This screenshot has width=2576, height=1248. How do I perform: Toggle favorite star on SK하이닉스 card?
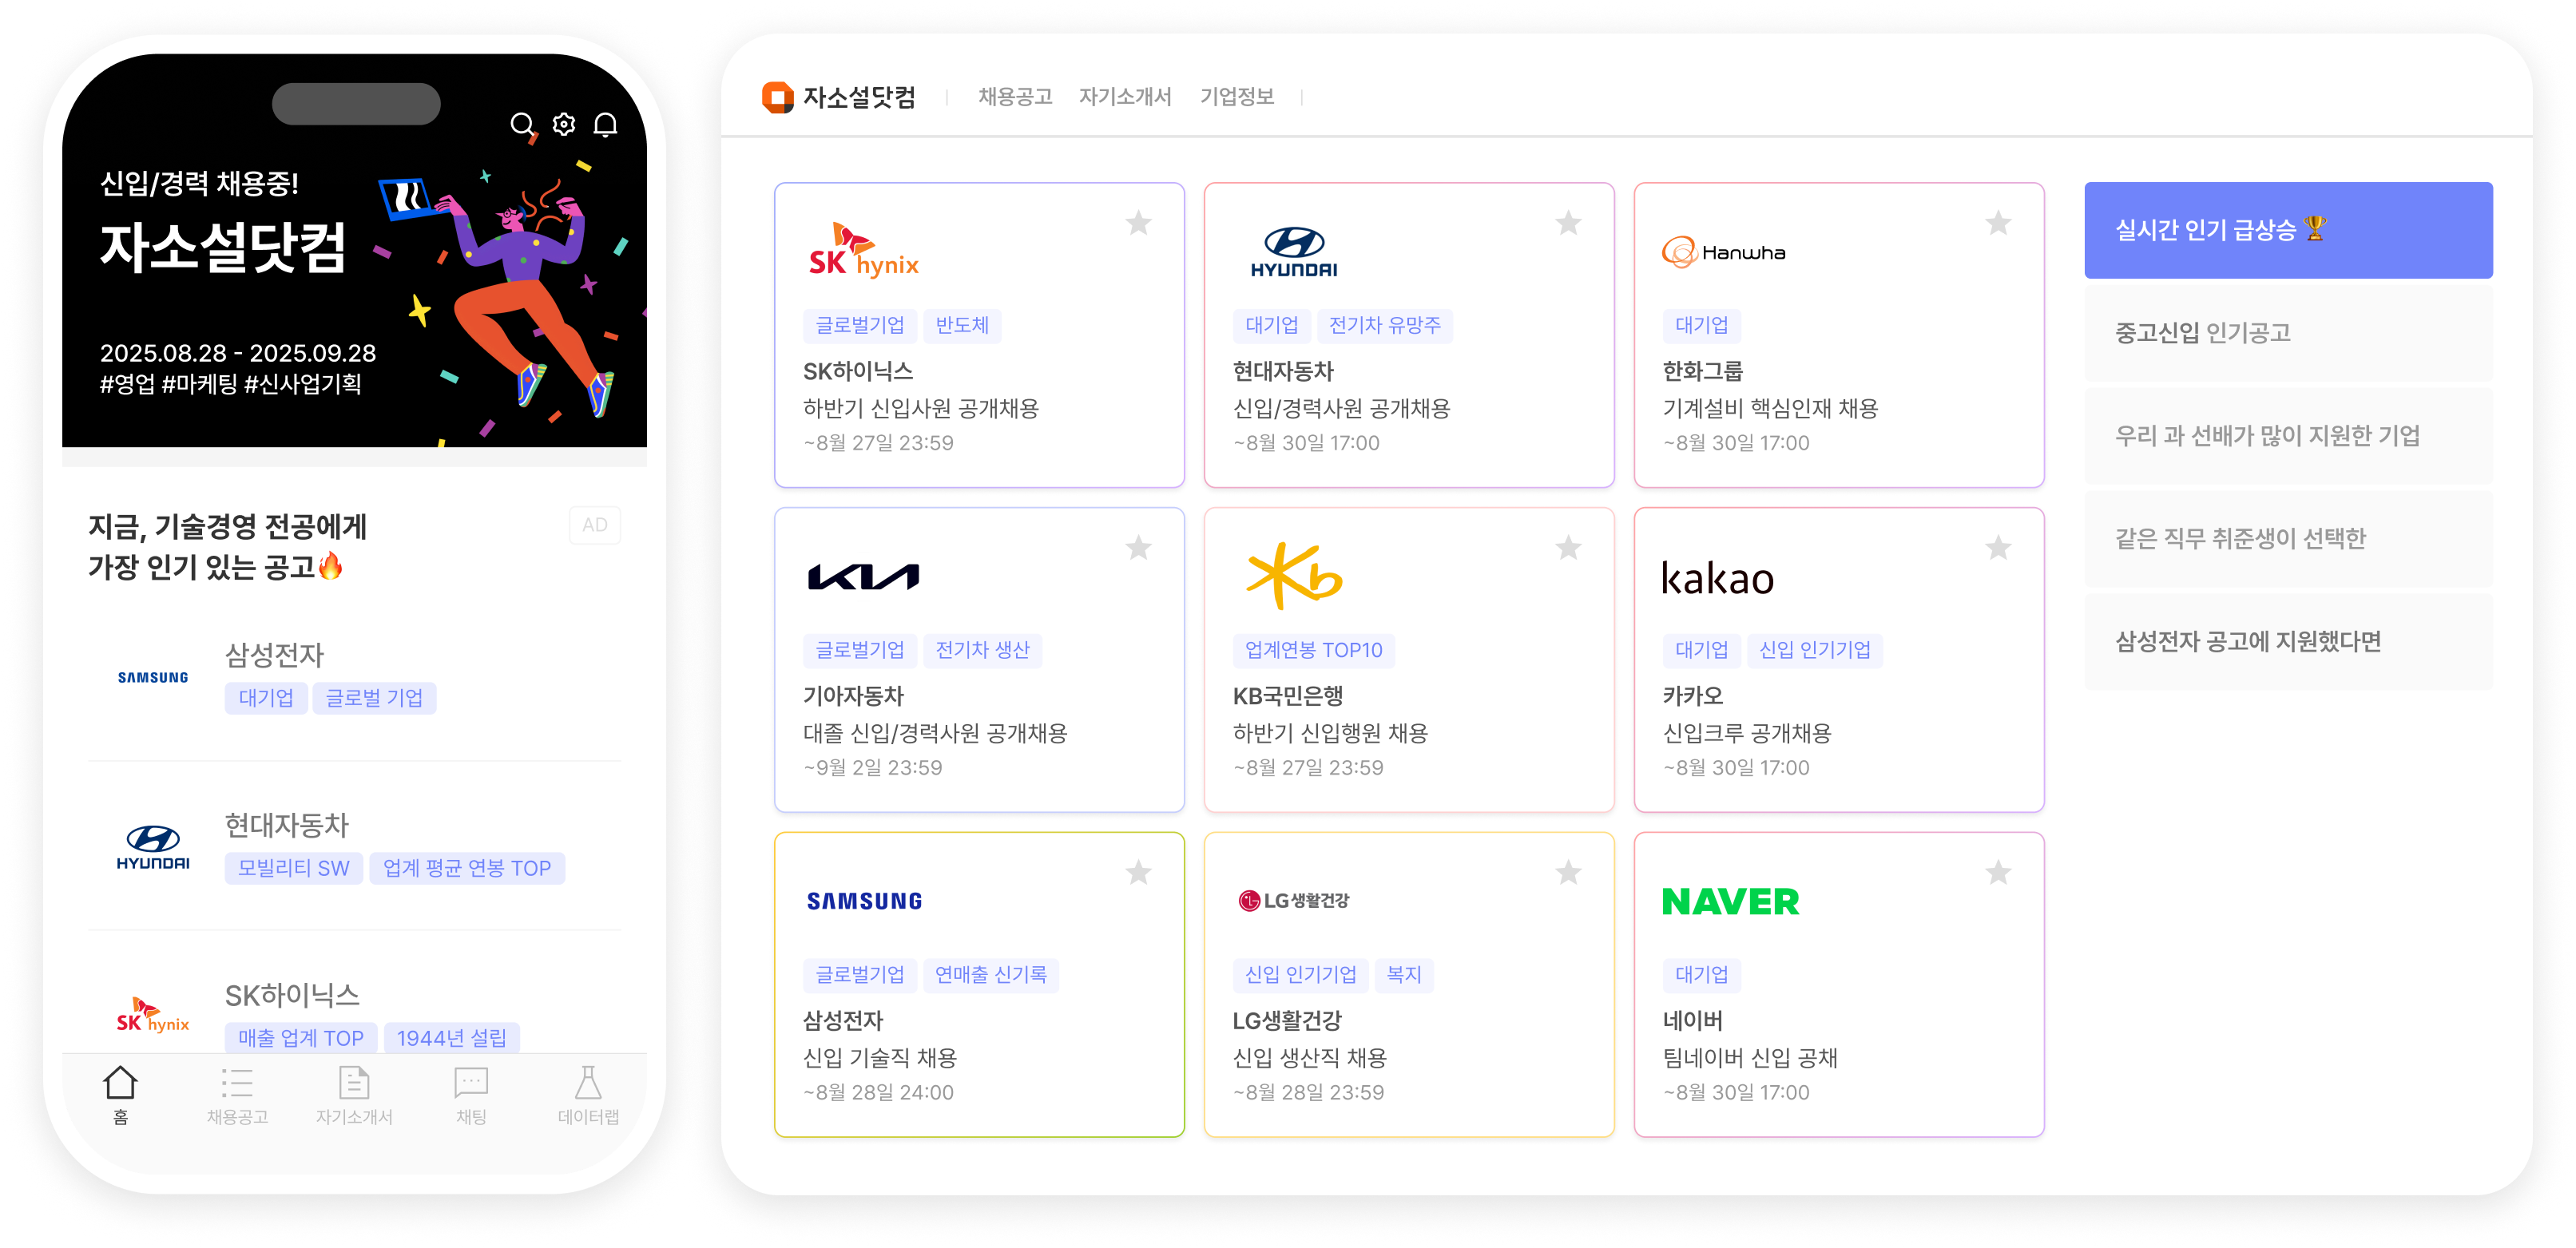click(1138, 223)
